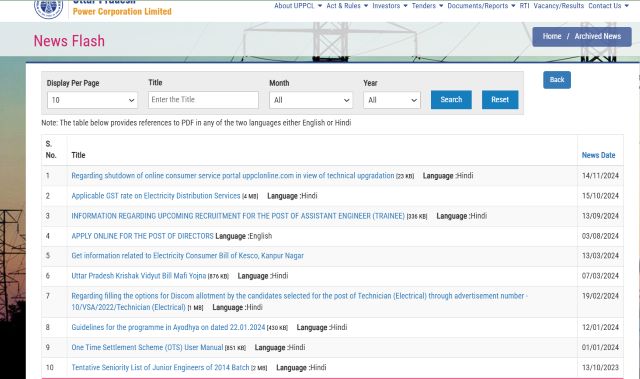The height and width of the screenshot is (379, 640).
Task: Click the date 01/01/2024
Action: [600, 347]
